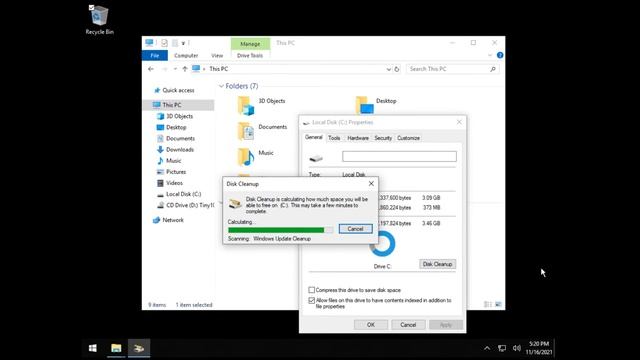Open the Recycle Bin desktop icon
This screenshot has height=360, width=640.
99,20
